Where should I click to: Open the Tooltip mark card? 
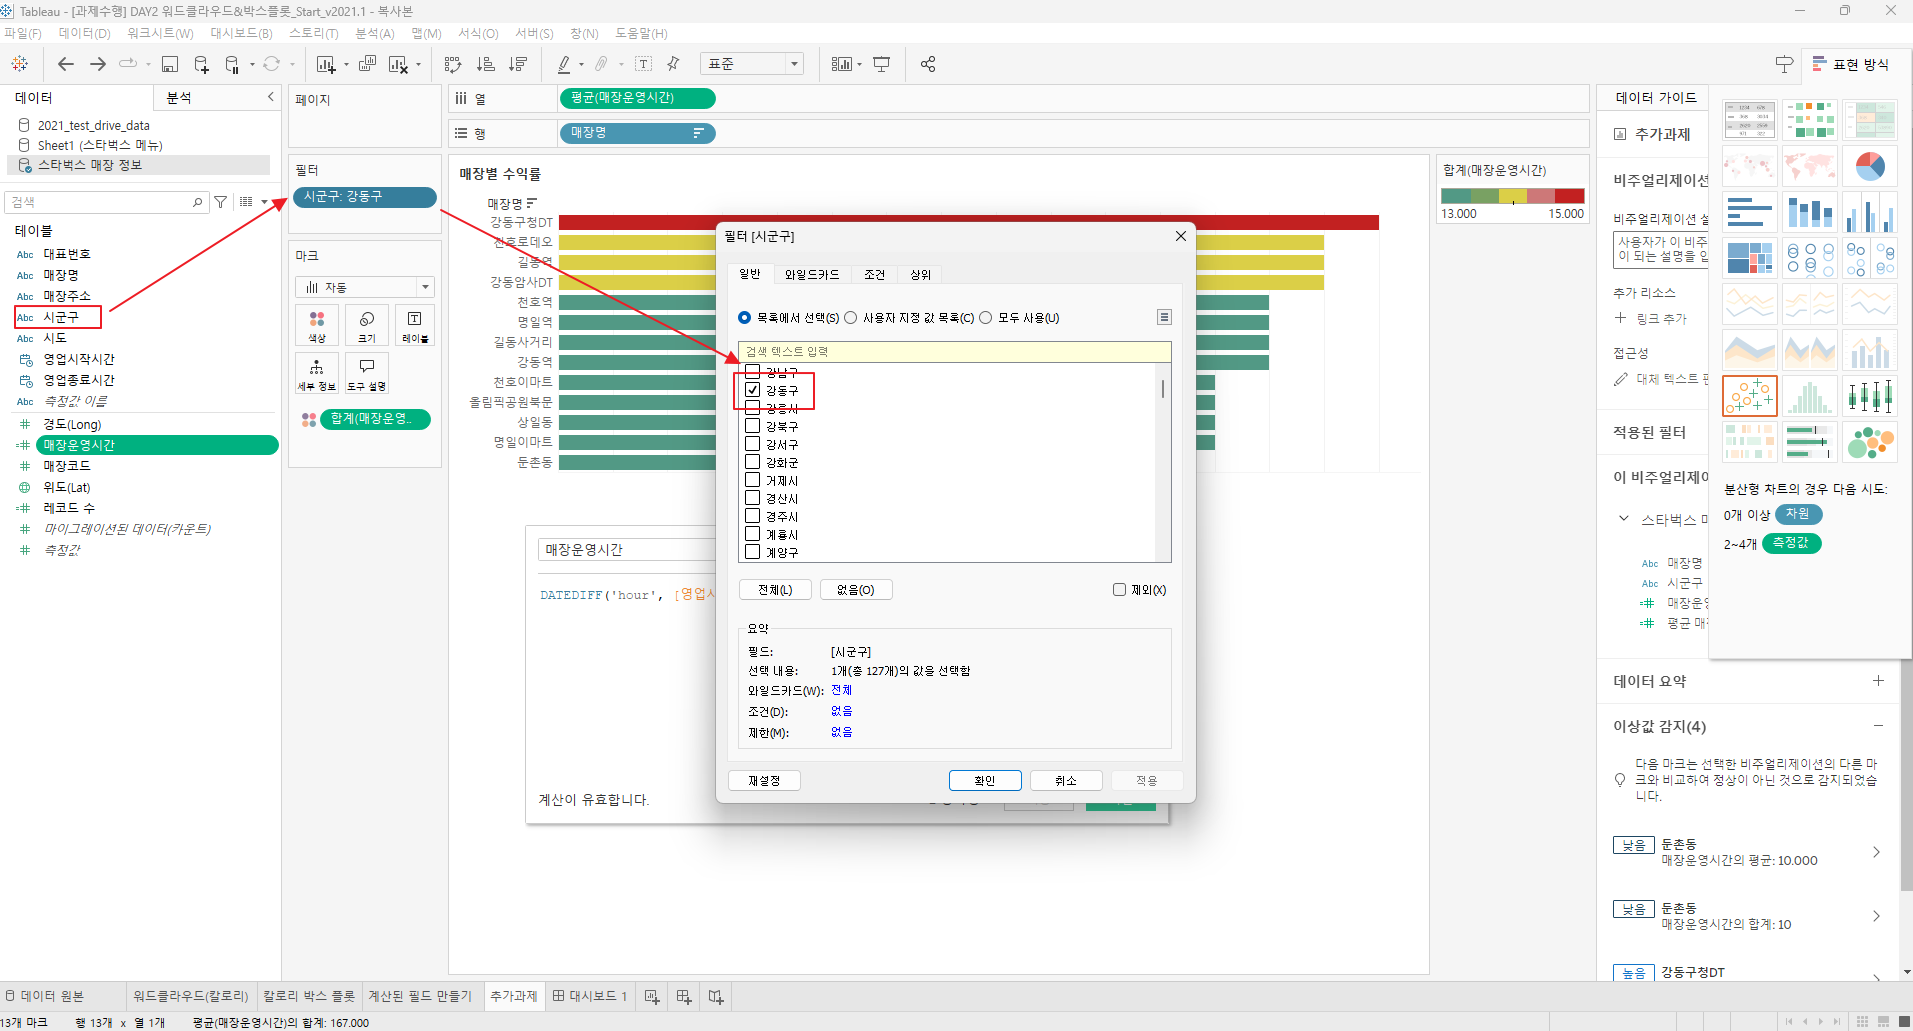(367, 373)
